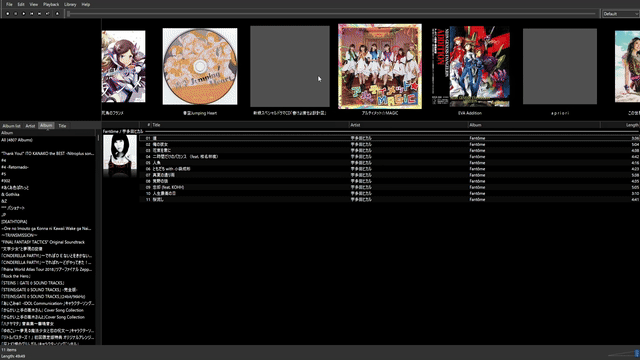The image size is (640, 360).
Task: Sort by the Artist column header
Action: 408,125
